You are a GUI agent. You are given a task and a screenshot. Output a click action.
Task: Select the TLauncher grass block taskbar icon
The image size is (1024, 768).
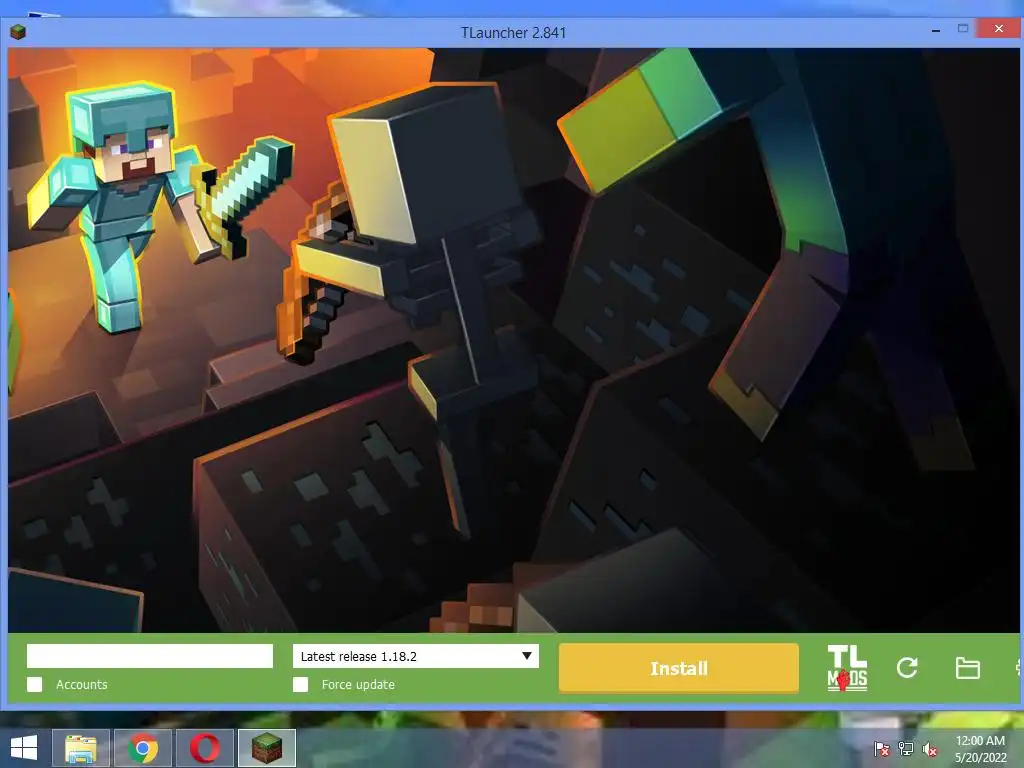point(267,748)
